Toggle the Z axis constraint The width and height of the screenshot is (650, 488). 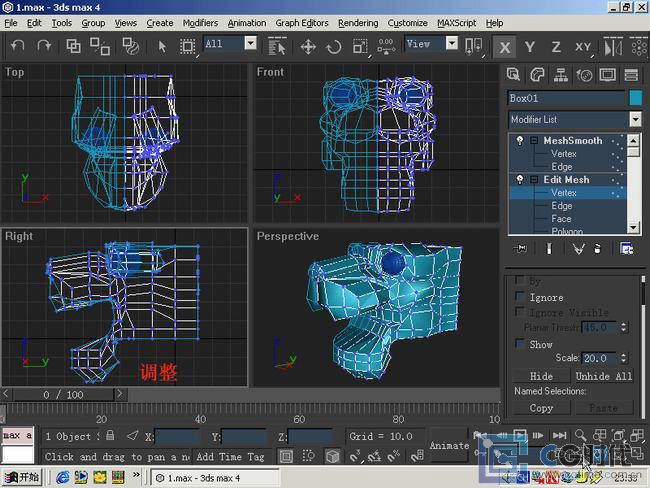tap(556, 47)
